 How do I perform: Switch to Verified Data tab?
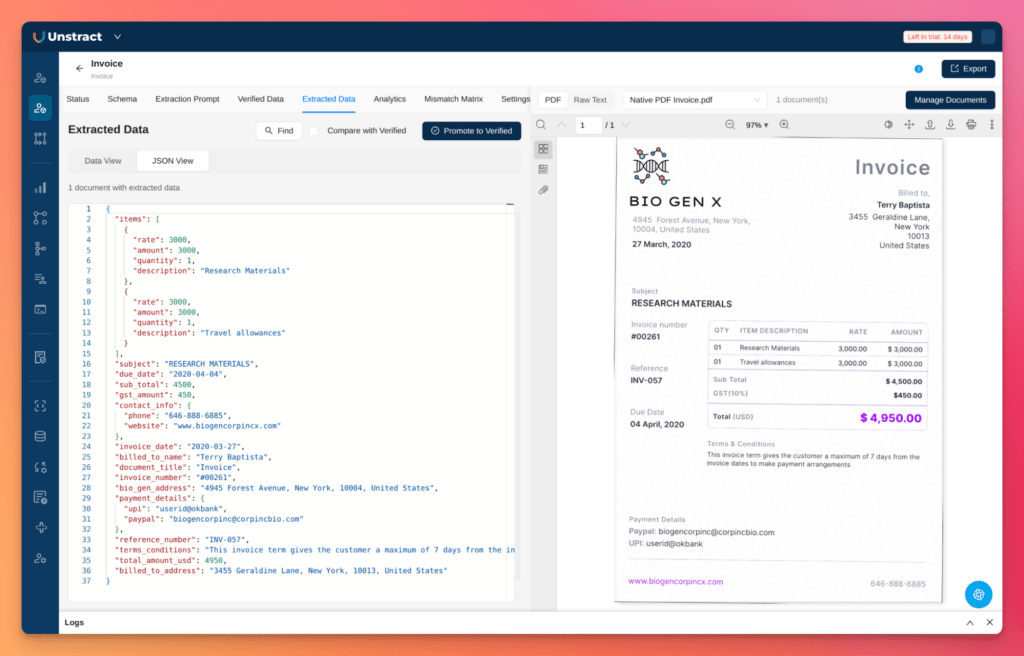261,99
